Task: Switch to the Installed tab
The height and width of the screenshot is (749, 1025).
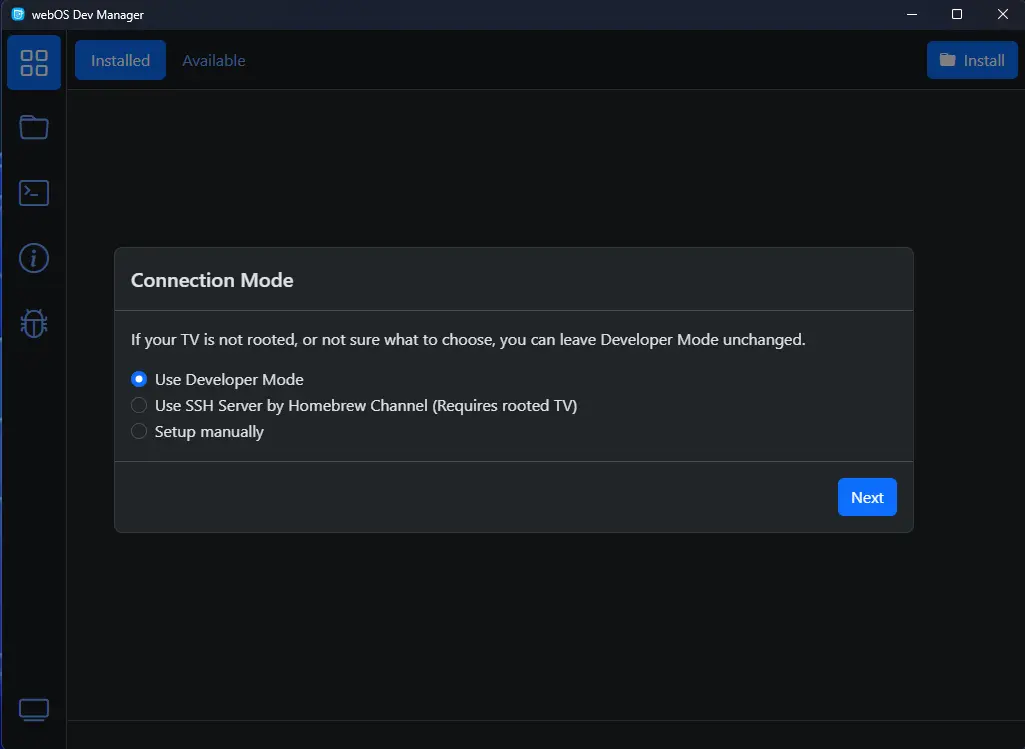Action: [x=120, y=60]
